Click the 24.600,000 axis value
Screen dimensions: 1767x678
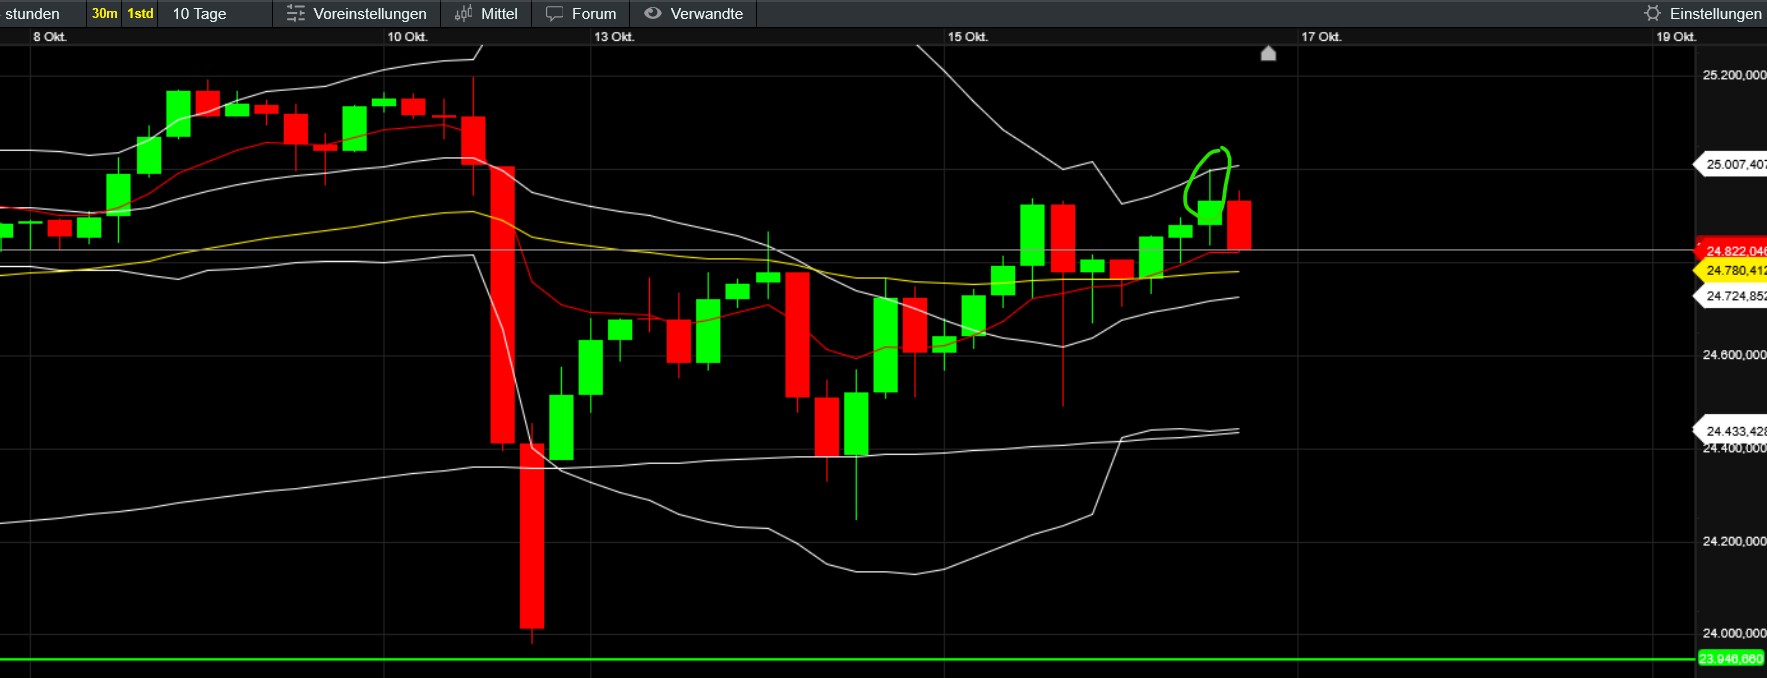pos(1734,355)
